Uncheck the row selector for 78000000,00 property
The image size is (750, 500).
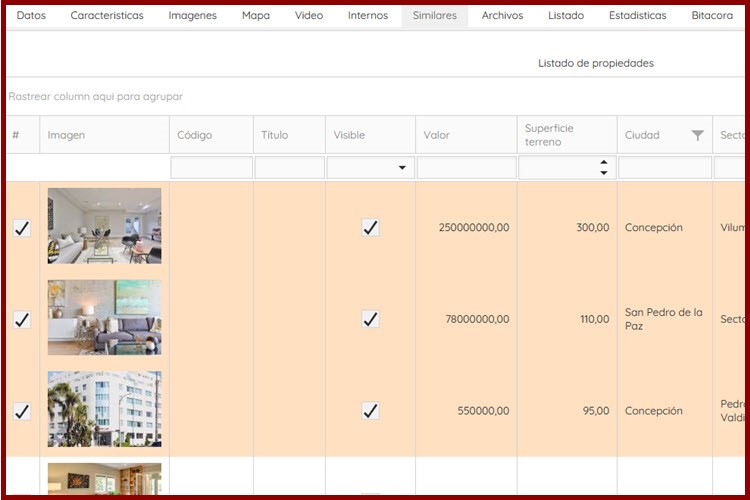tap(22, 320)
